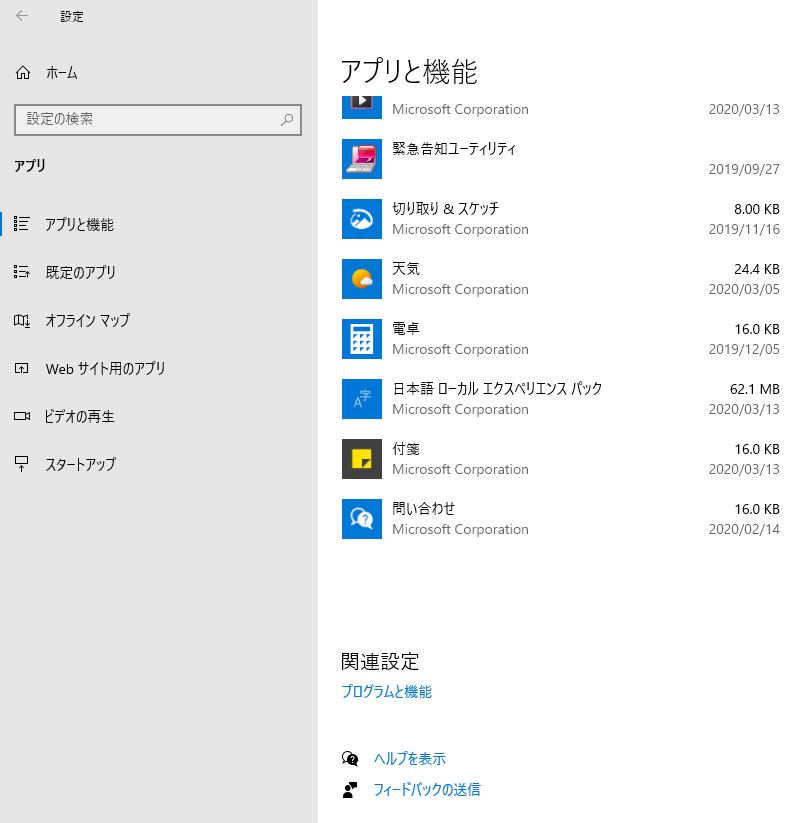Select the 電卓 app name
Viewport: 803px width, 823px height.
point(406,329)
